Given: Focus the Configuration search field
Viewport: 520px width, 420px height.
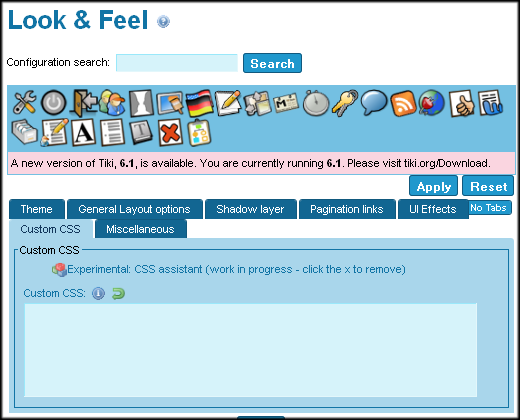Looking at the screenshot, I should (177, 63).
